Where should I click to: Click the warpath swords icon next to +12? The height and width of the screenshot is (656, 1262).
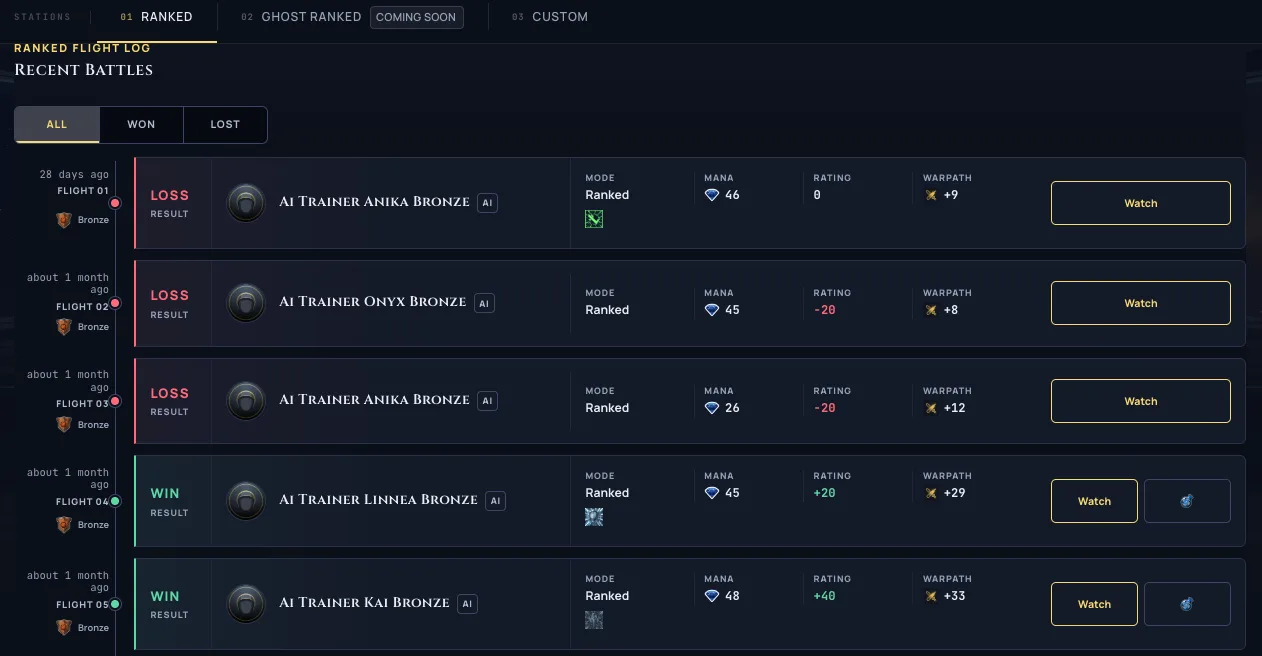[931, 408]
